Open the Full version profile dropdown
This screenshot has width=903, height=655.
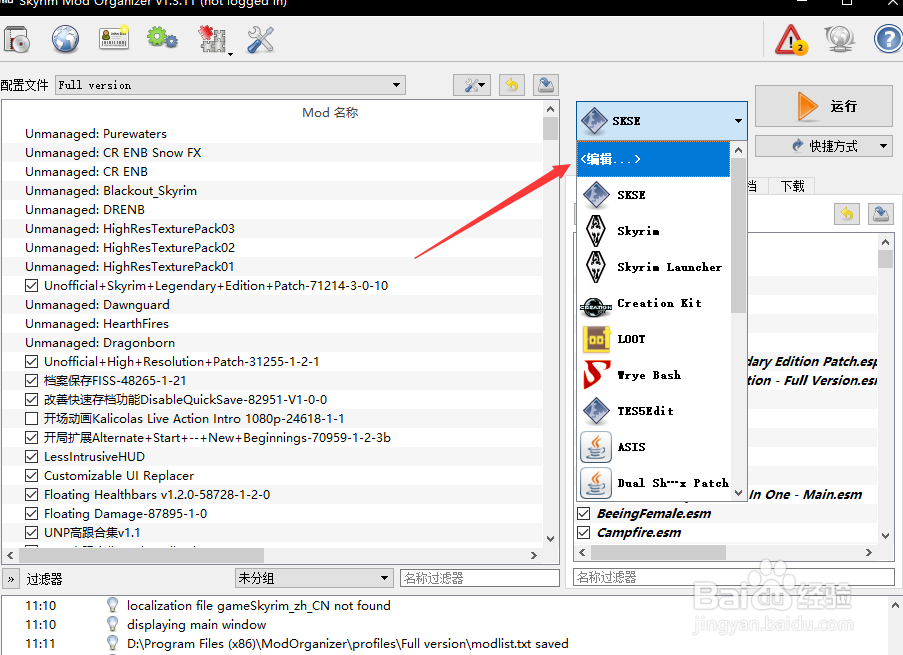point(230,85)
